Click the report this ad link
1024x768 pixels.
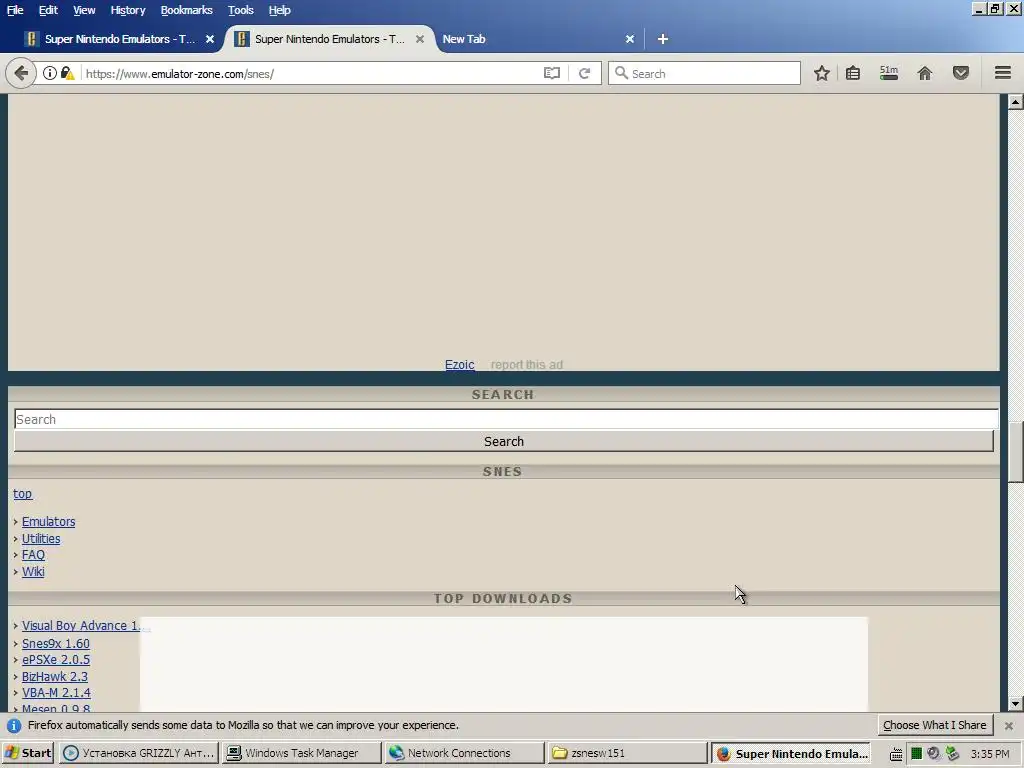coord(526,364)
